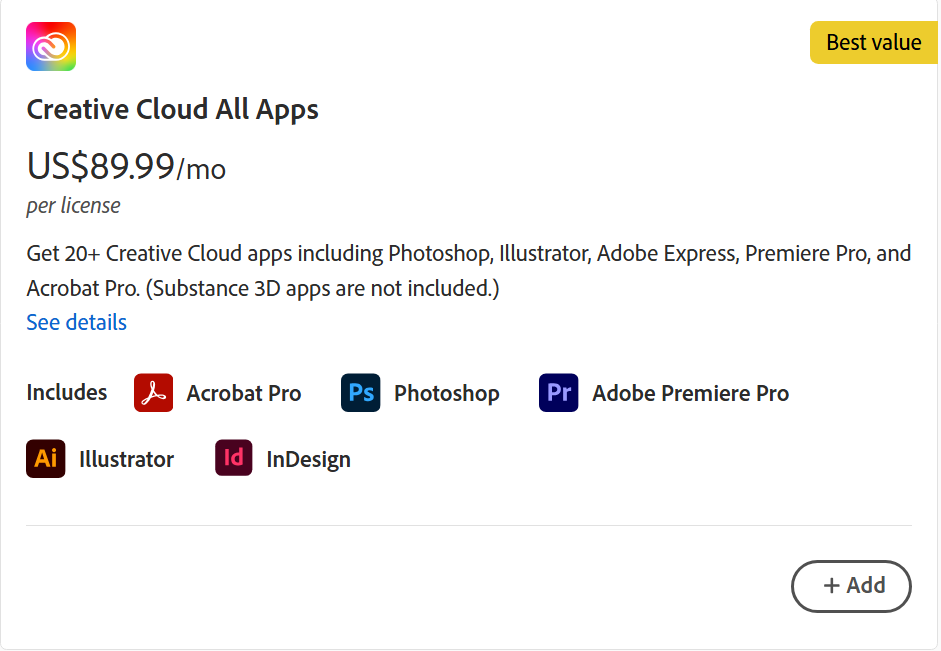Click the Creative Cloud rainbow logo icon
The width and height of the screenshot is (941, 651).
coord(51,46)
